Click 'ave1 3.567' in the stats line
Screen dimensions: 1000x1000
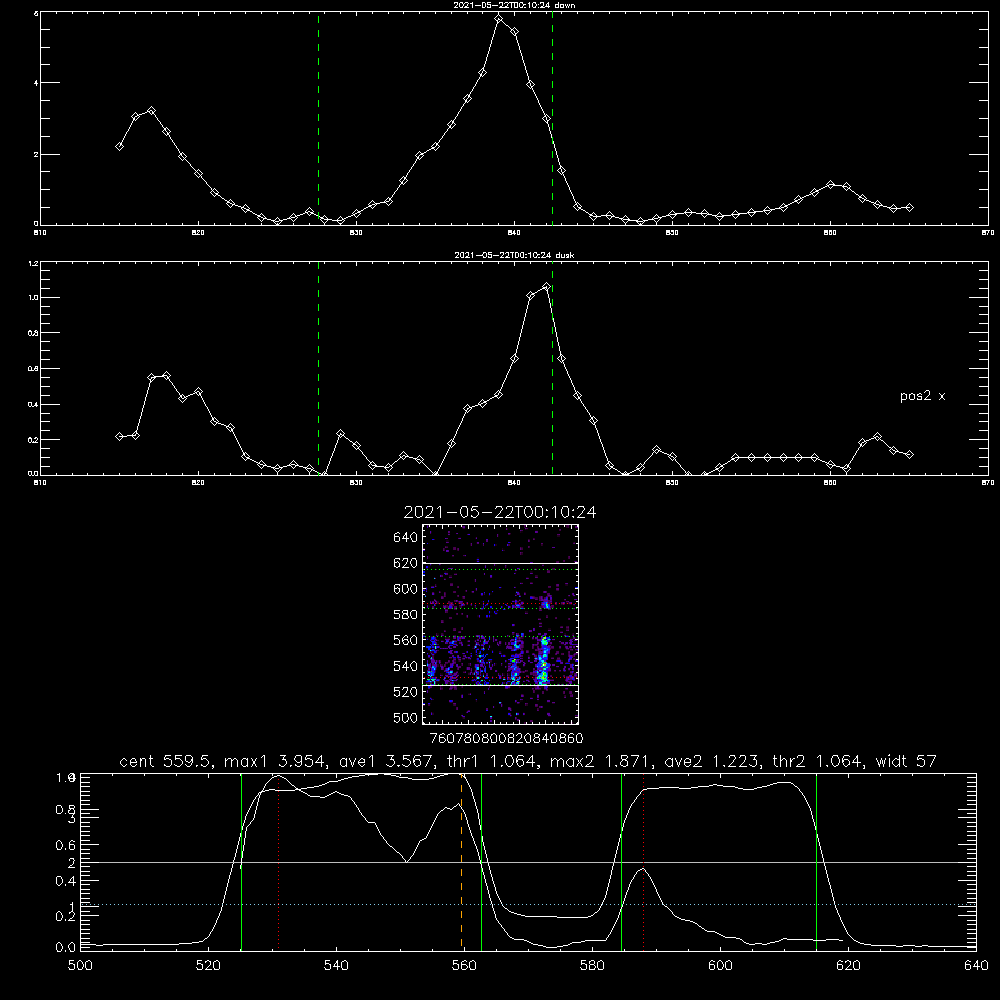(x=385, y=761)
